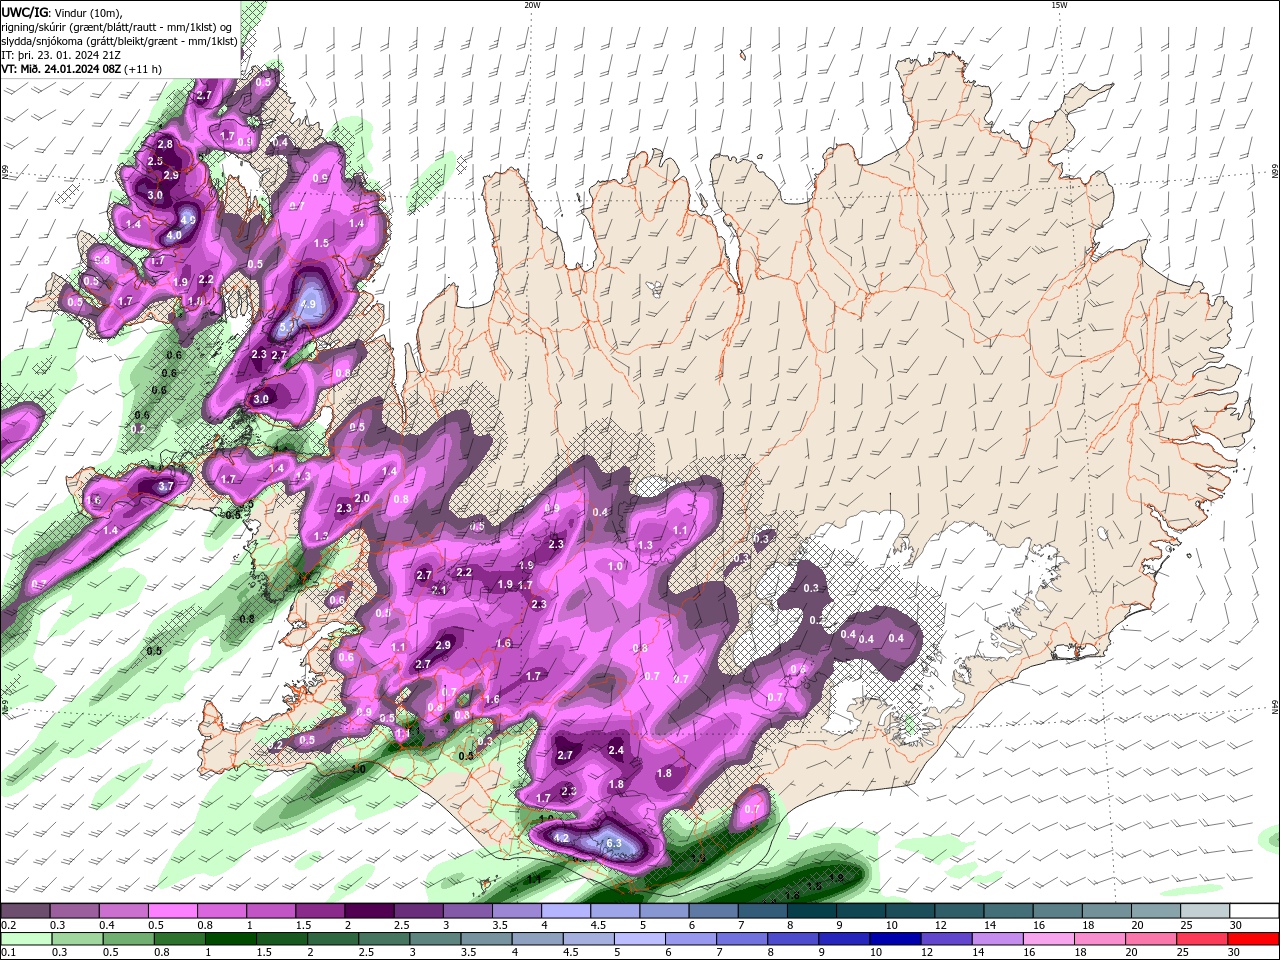Select the IT: þri. 23. 01. 2024 21Z line
1280x960 pixels.
point(62,55)
